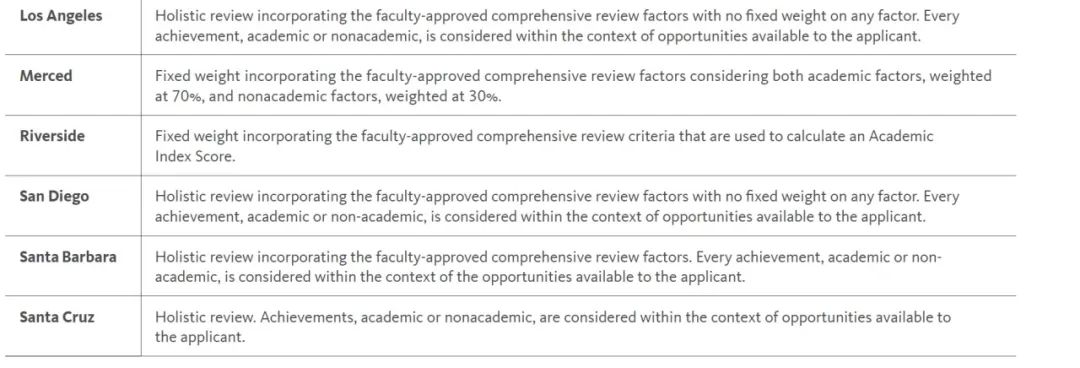Viewport: 1080px width, 368px height.
Task: Click the San Diego holistic review description
Action: tap(557, 207)
